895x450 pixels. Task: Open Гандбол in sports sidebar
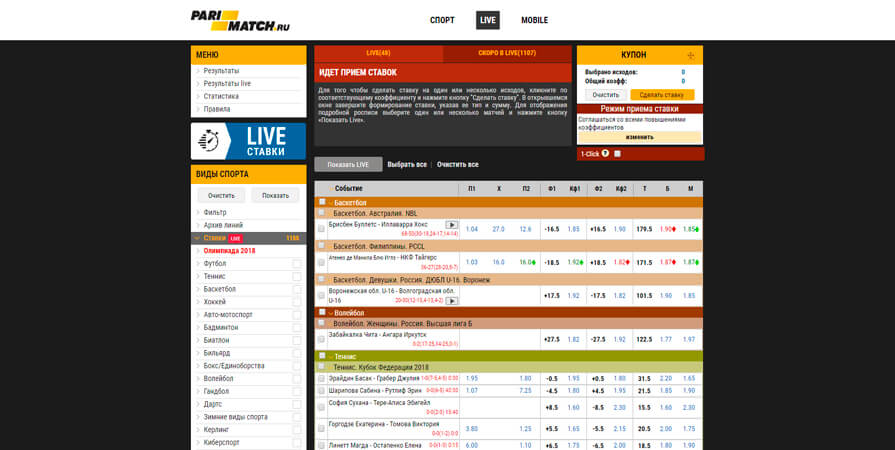point(216,392)
